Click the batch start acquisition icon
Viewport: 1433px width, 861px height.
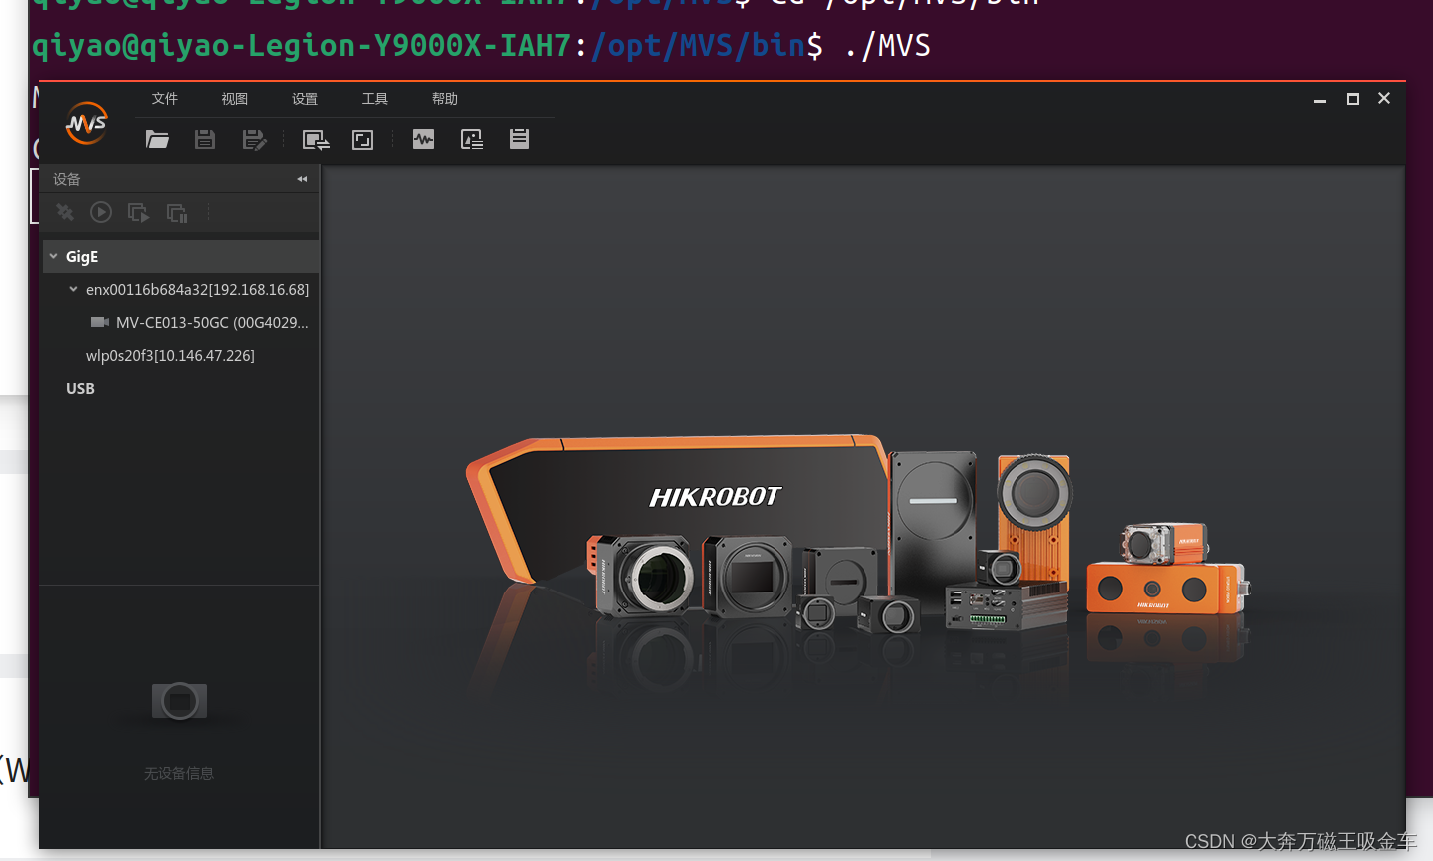pos(139,213)
